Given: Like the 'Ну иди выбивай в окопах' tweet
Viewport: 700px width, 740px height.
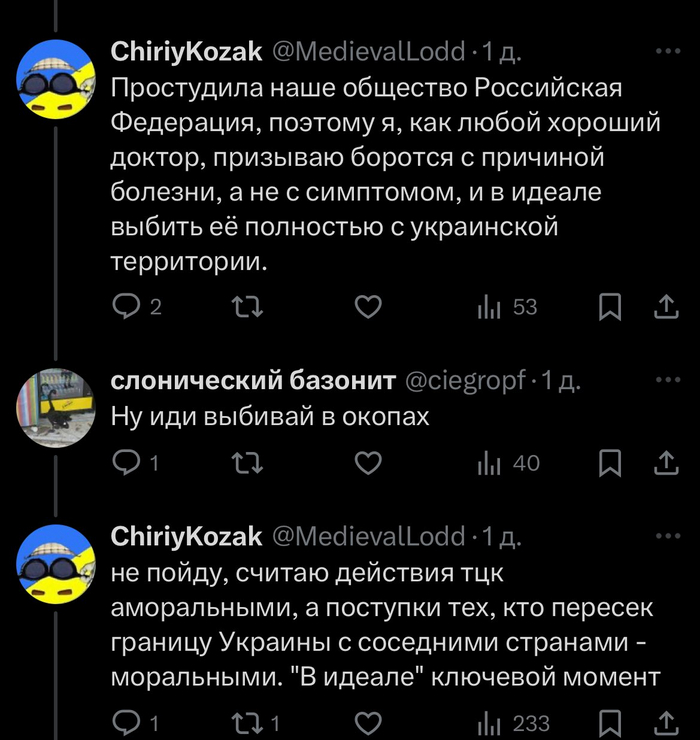Looking at the screenshot, I should point(368,462).
